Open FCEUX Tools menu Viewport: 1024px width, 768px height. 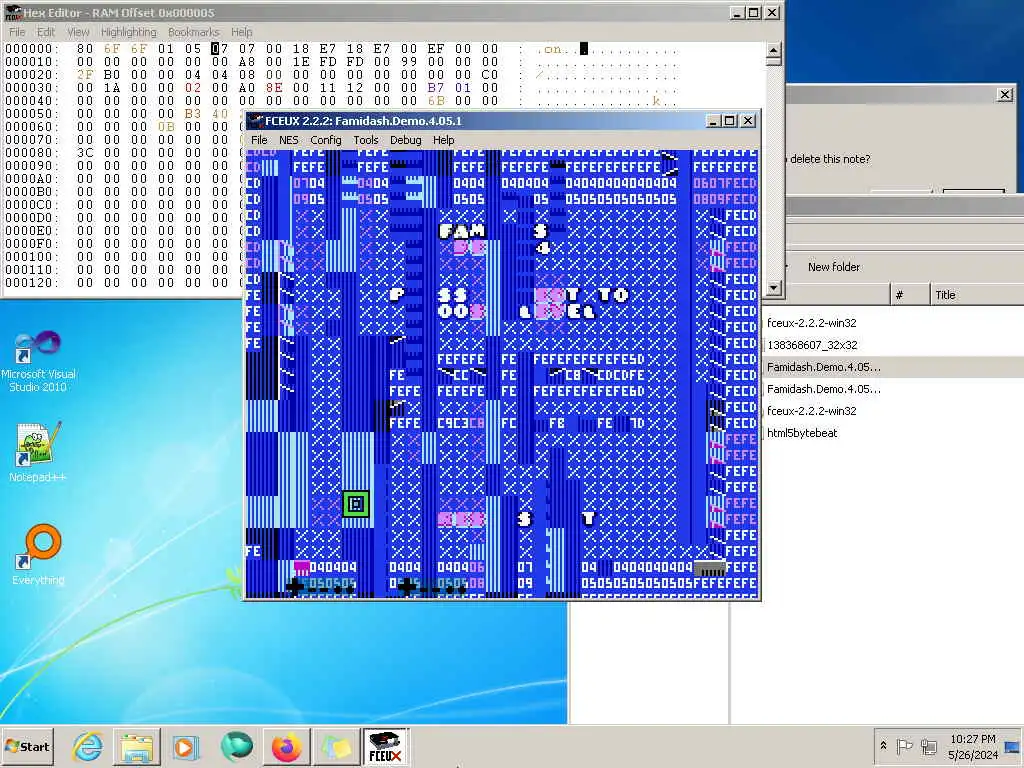pyautogui.click(x=366, y=140)
